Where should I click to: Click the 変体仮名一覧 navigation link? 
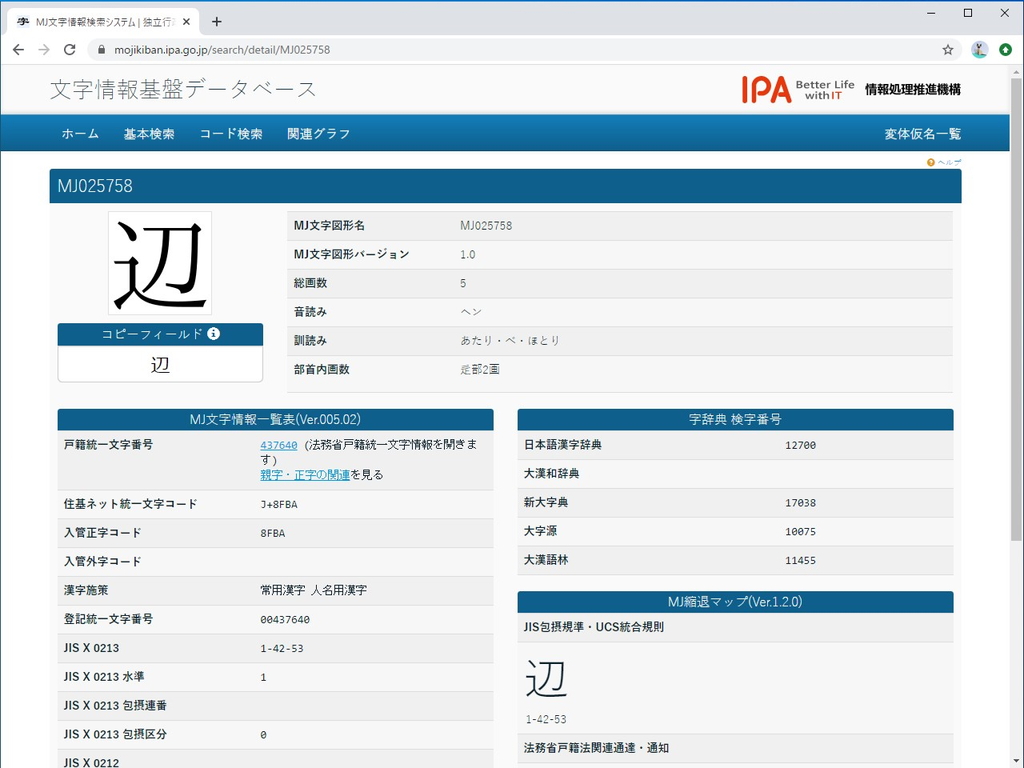tap(922, 132)
